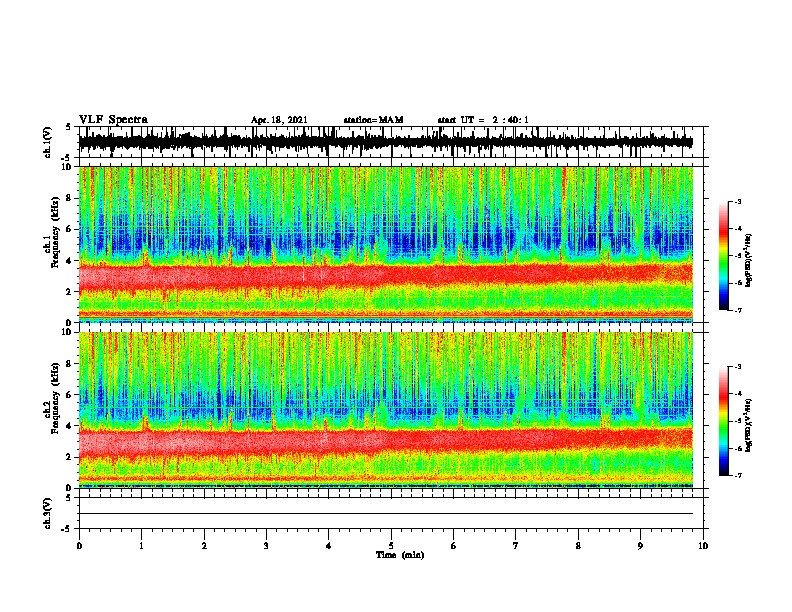Select the ch.1 "Frequency (kHz)" axis label

pyautogui.click(x=55, y=233)
